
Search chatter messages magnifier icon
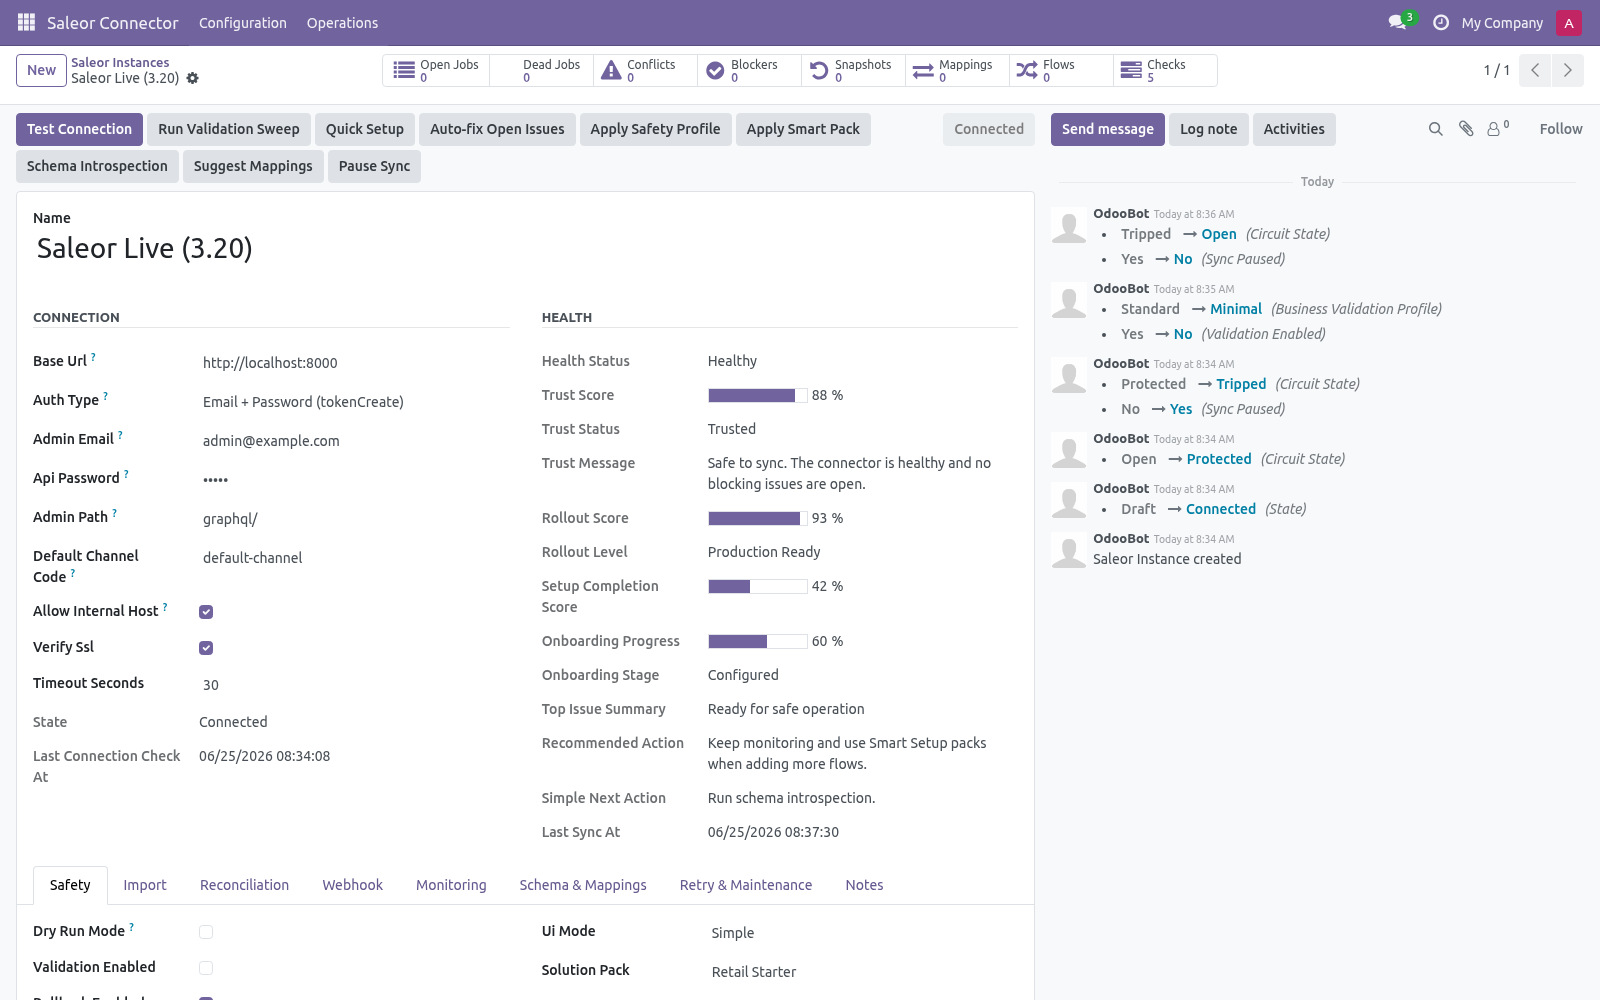pyautogui.click(x=1436, y=129)
